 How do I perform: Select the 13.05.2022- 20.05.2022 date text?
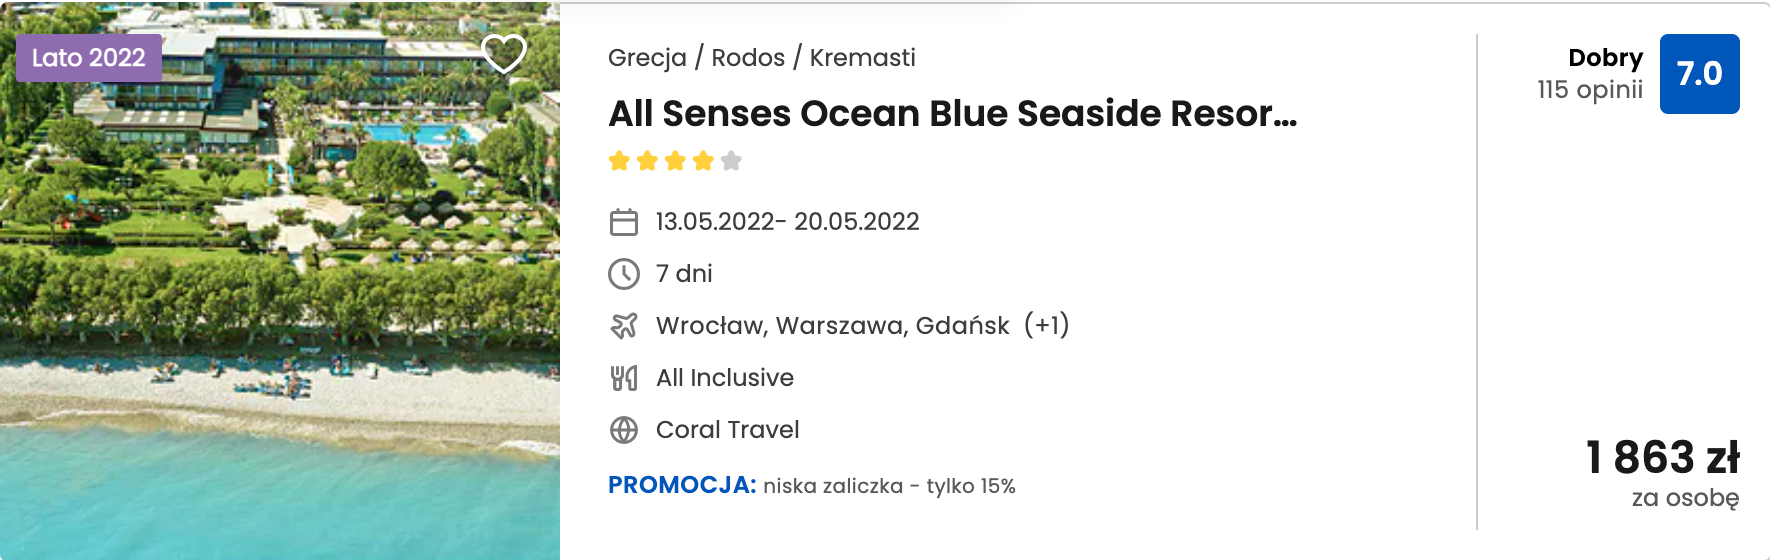pyautogui.click(x=787, y=222)
